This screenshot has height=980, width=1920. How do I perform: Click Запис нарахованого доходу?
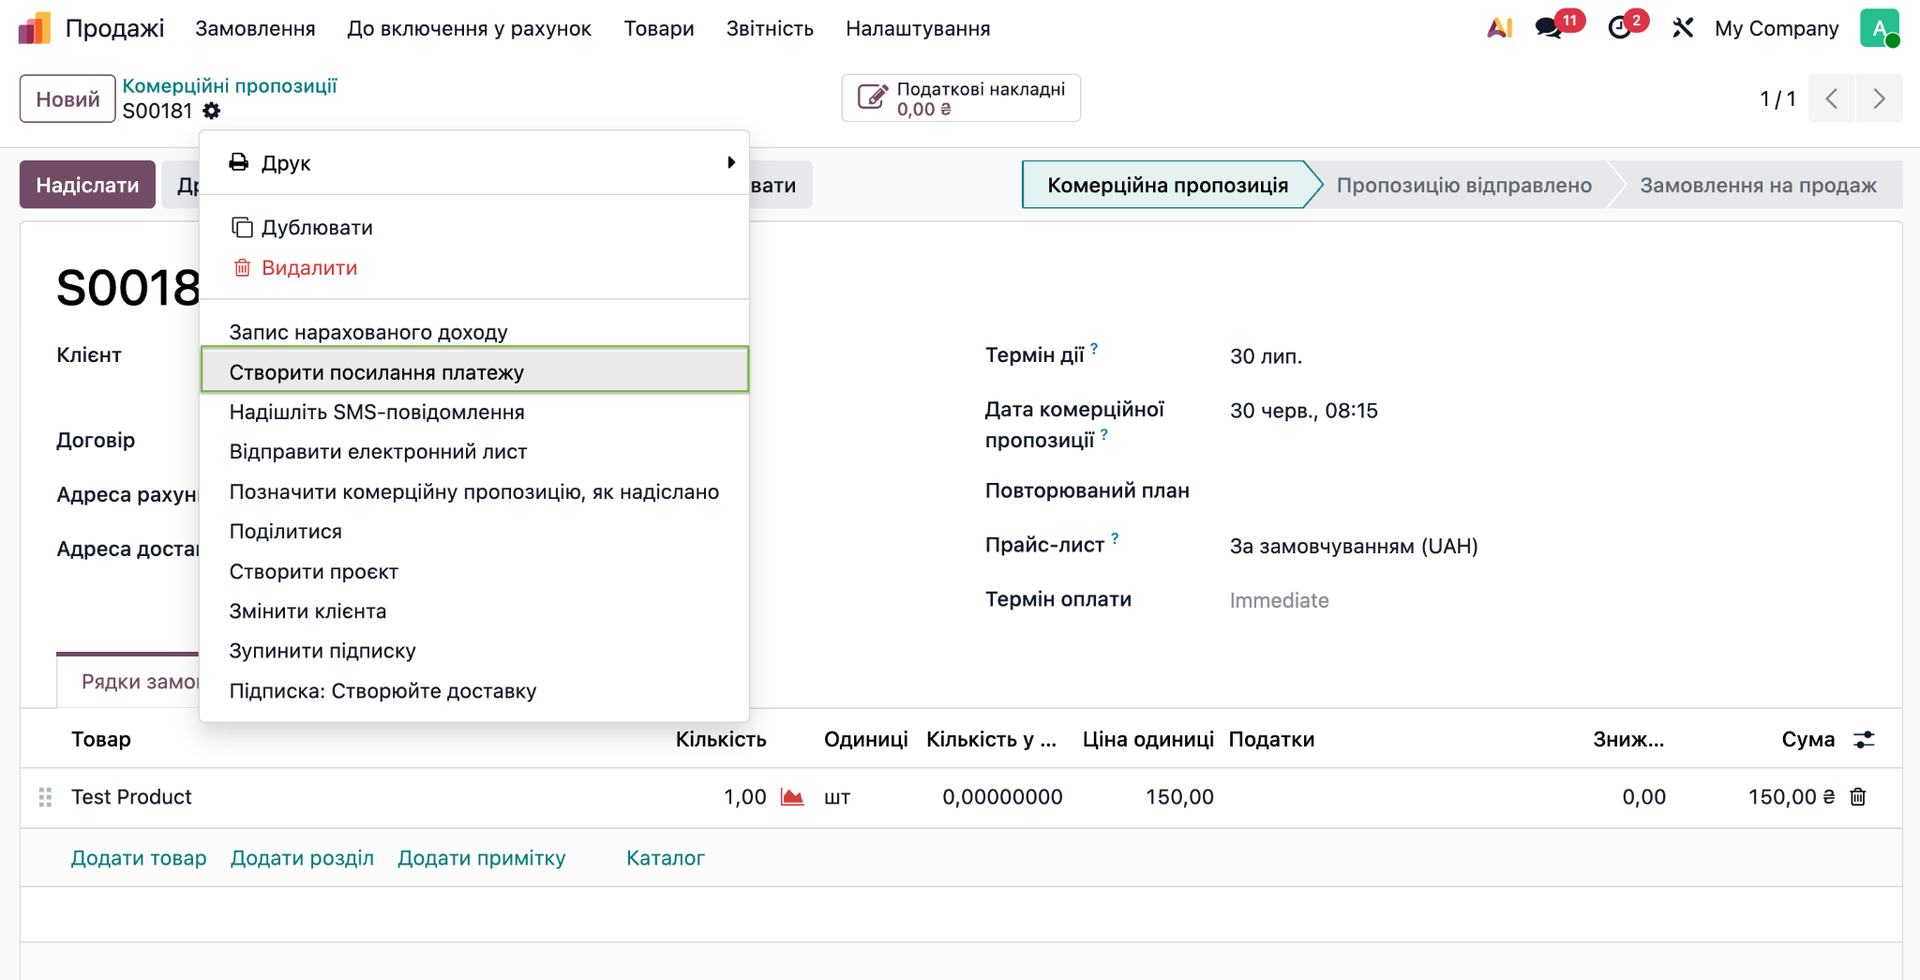474,332
